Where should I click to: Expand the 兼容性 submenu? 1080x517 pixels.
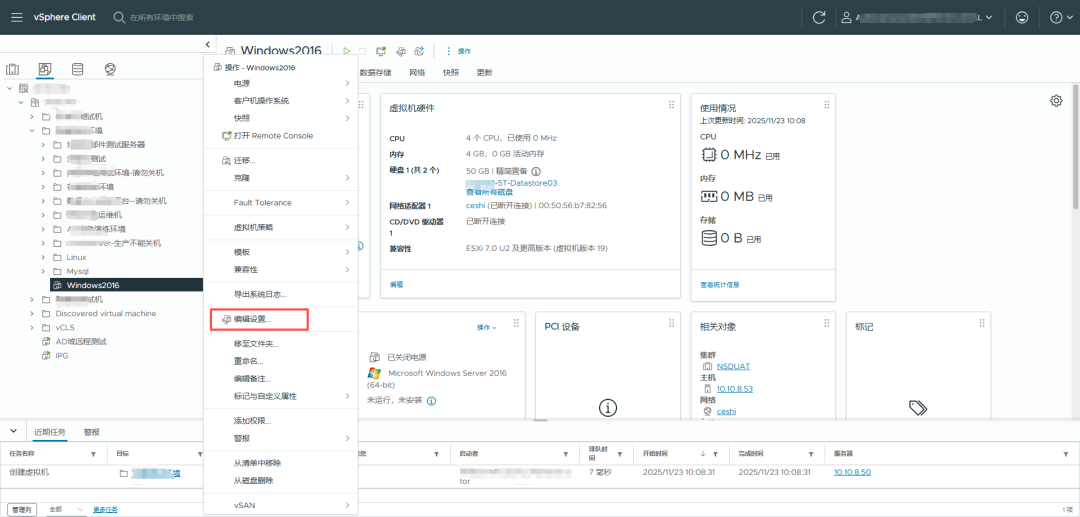[x=281, y=269]
